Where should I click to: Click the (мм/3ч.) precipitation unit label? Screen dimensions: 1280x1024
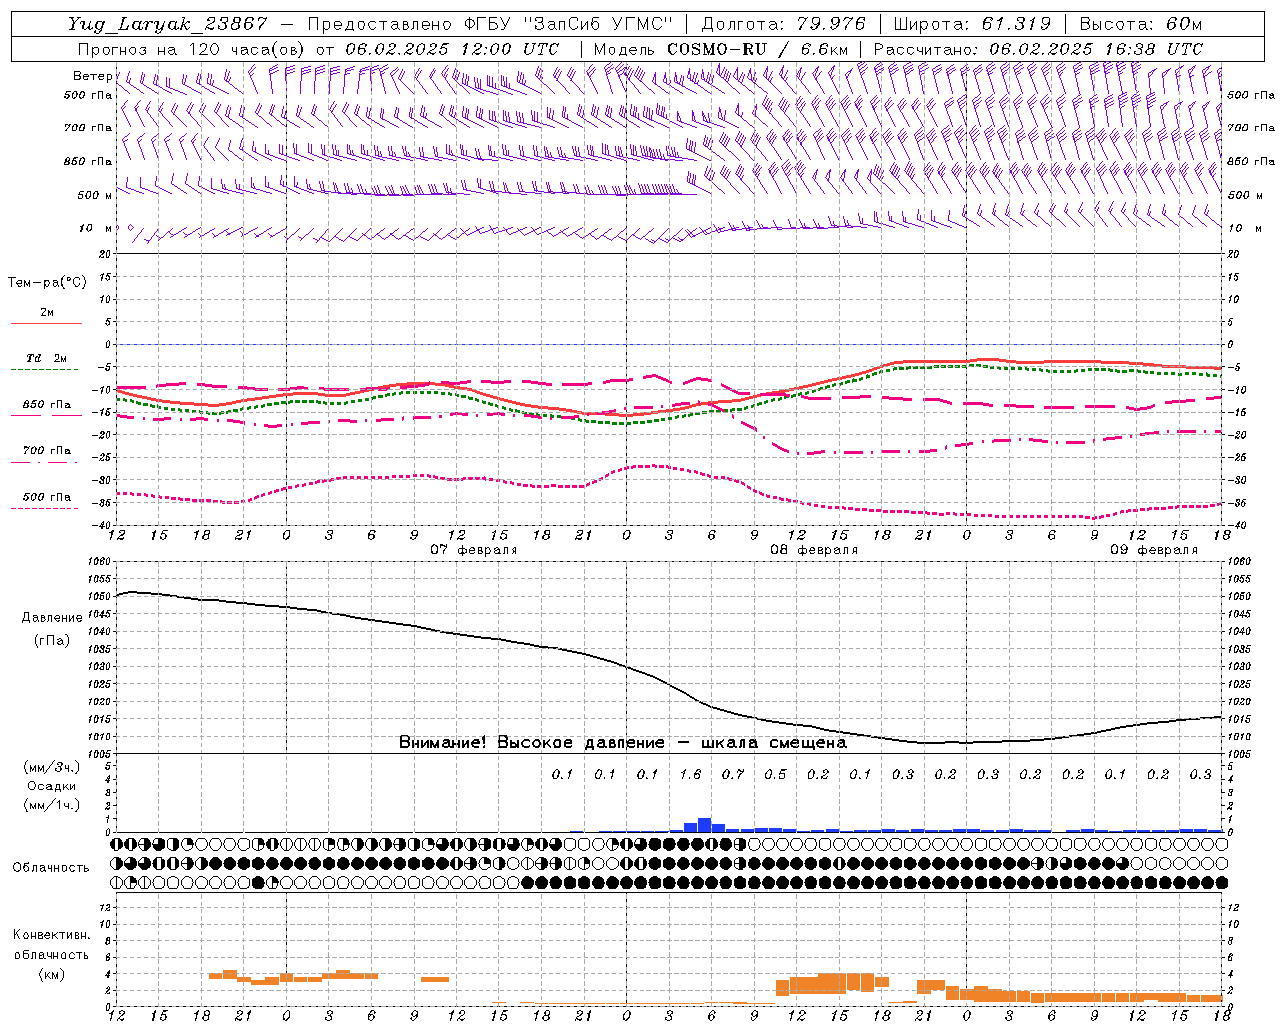coord(51,768)
